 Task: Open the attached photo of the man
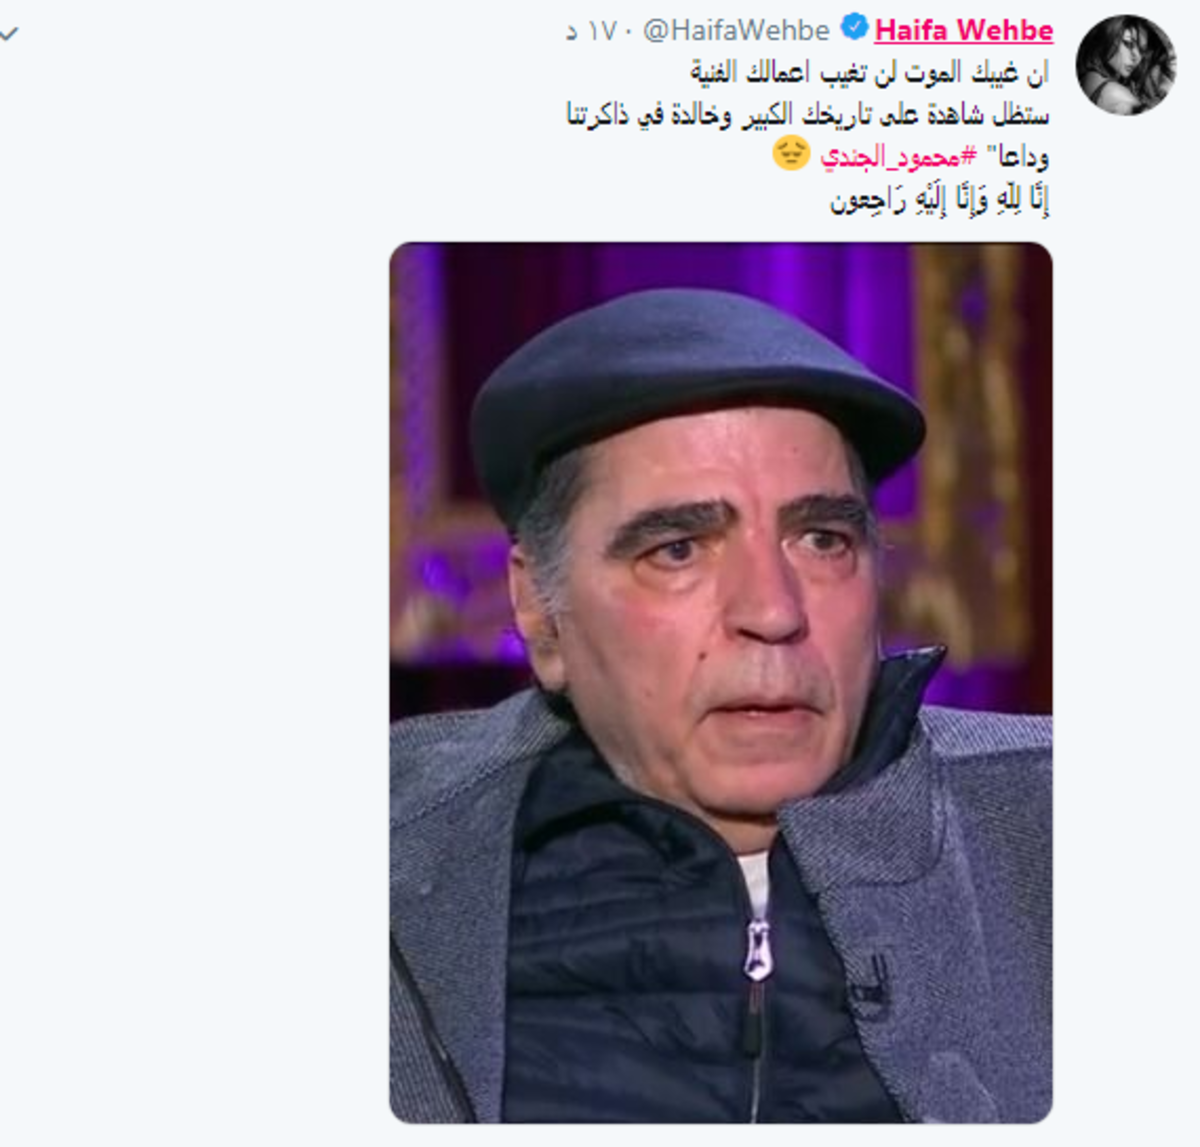pos(720,683)
